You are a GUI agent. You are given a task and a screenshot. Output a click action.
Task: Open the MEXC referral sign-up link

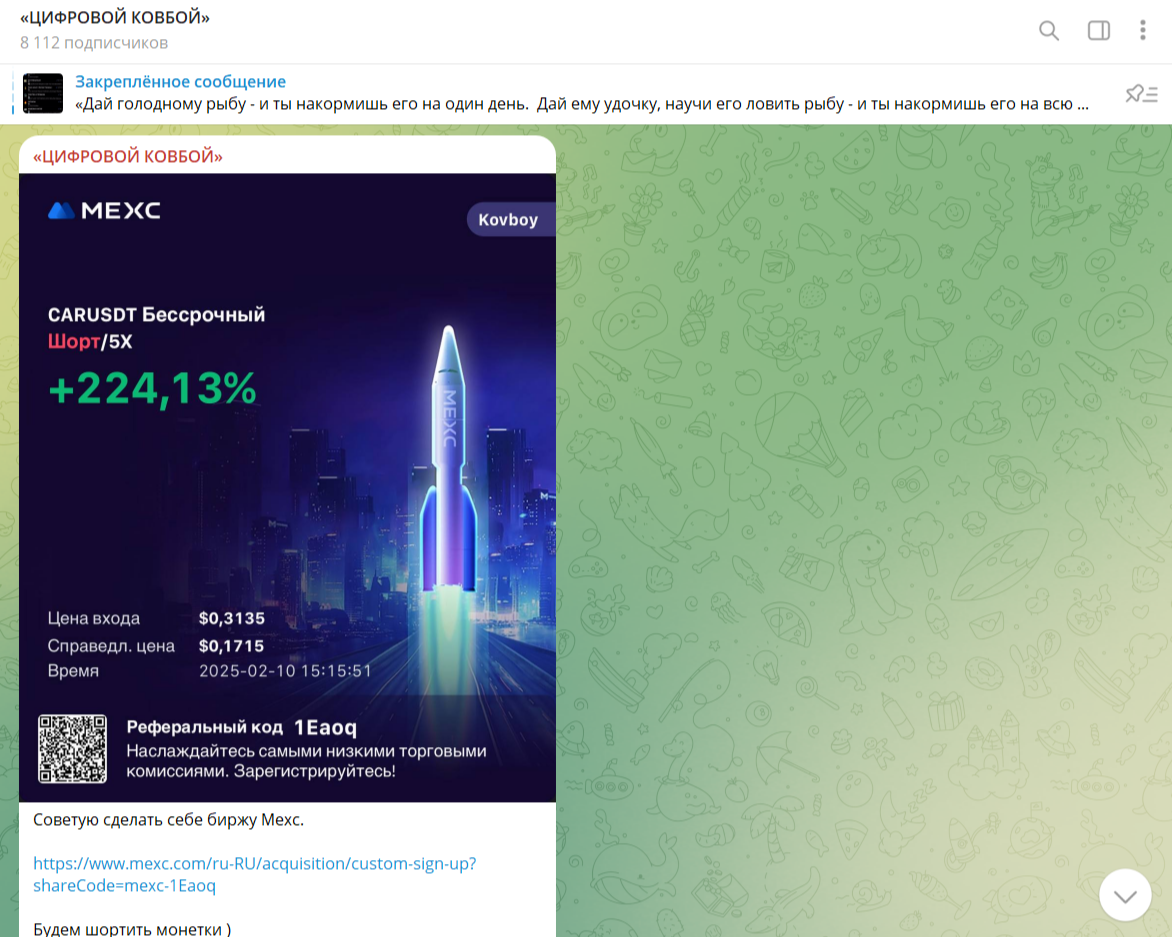click(254, 874)
